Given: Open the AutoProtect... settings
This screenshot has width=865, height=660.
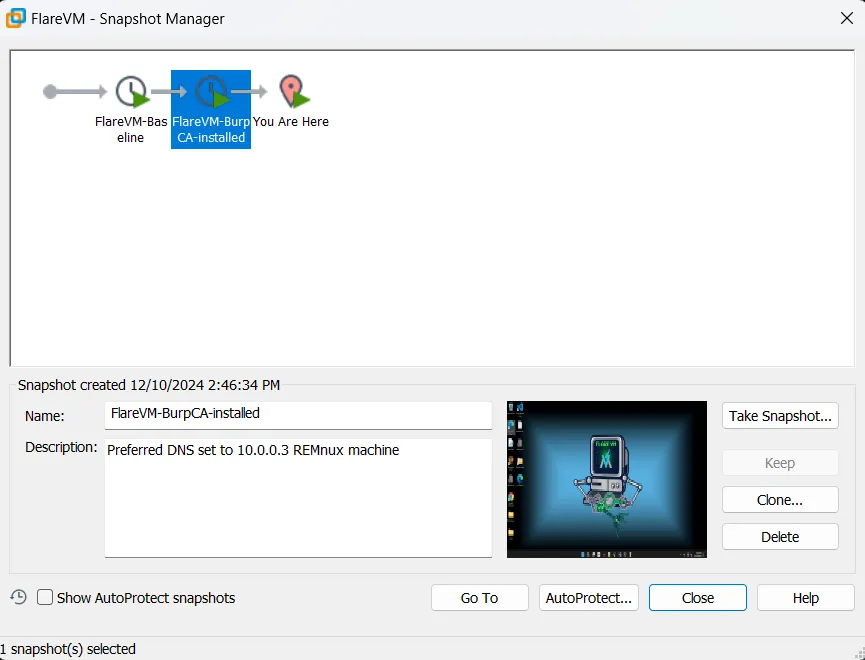Looking at the screenshot, I should 589,598.
